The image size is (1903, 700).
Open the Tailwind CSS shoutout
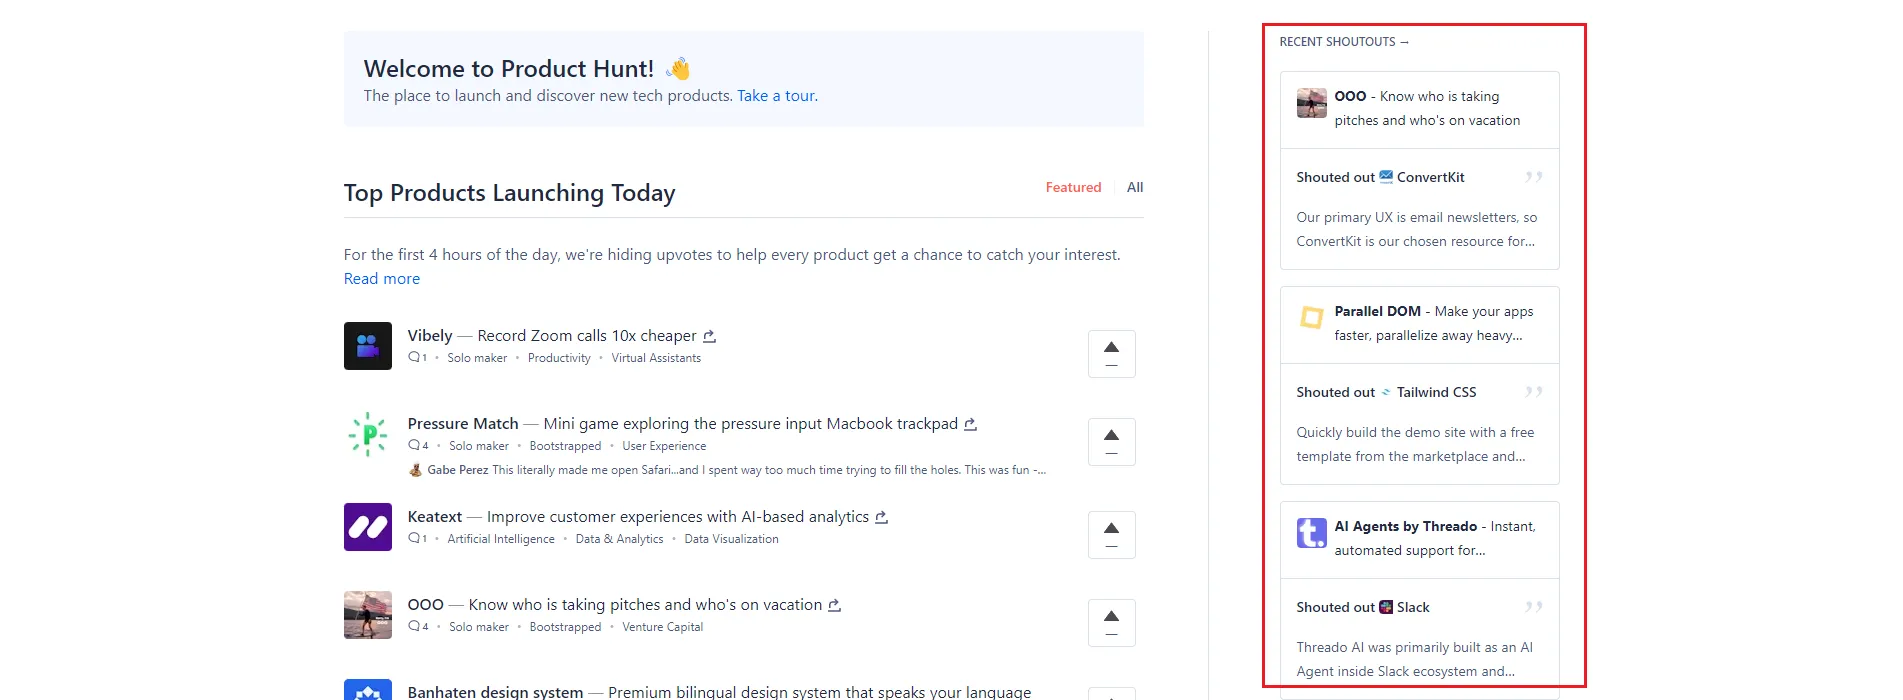(x=1435, y=393)
